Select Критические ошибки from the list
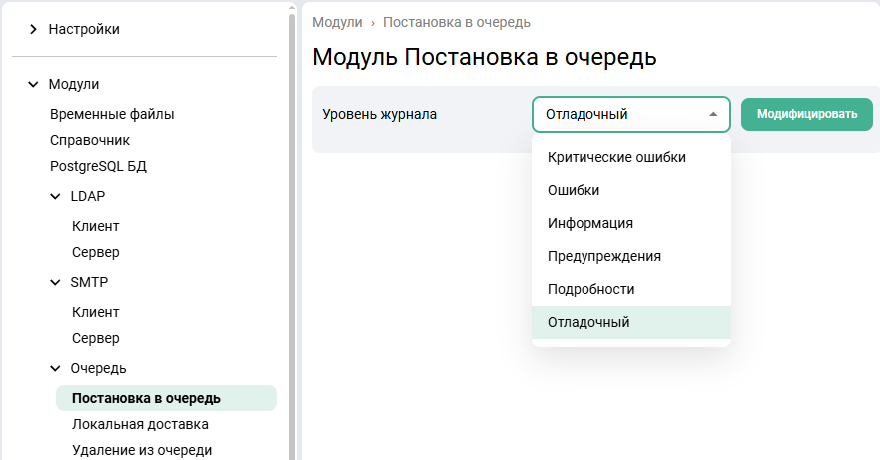Image resolution: width=880 pixels, height=460 pixels. point(616,157)
